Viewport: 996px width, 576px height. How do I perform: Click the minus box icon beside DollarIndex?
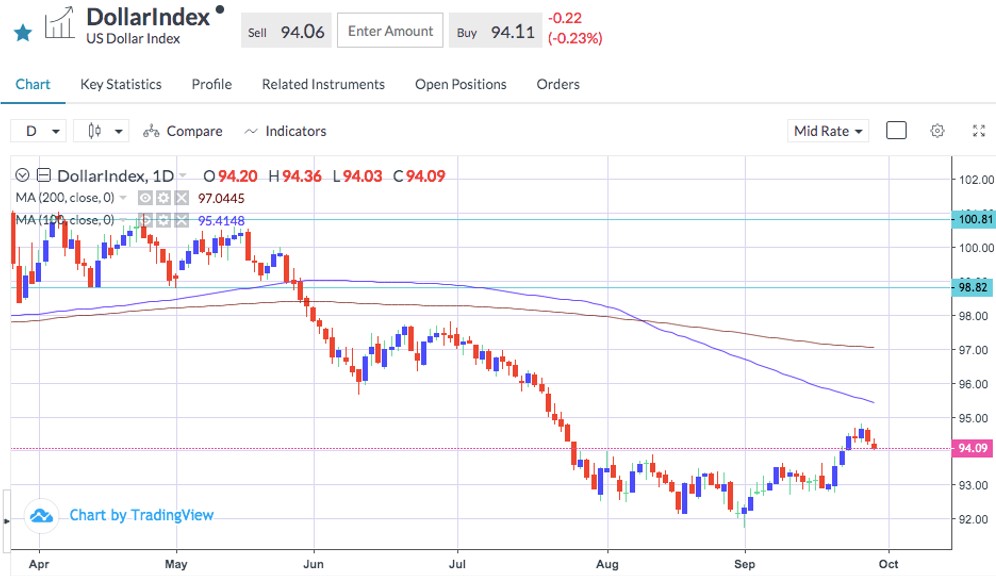tap(44, 175)
